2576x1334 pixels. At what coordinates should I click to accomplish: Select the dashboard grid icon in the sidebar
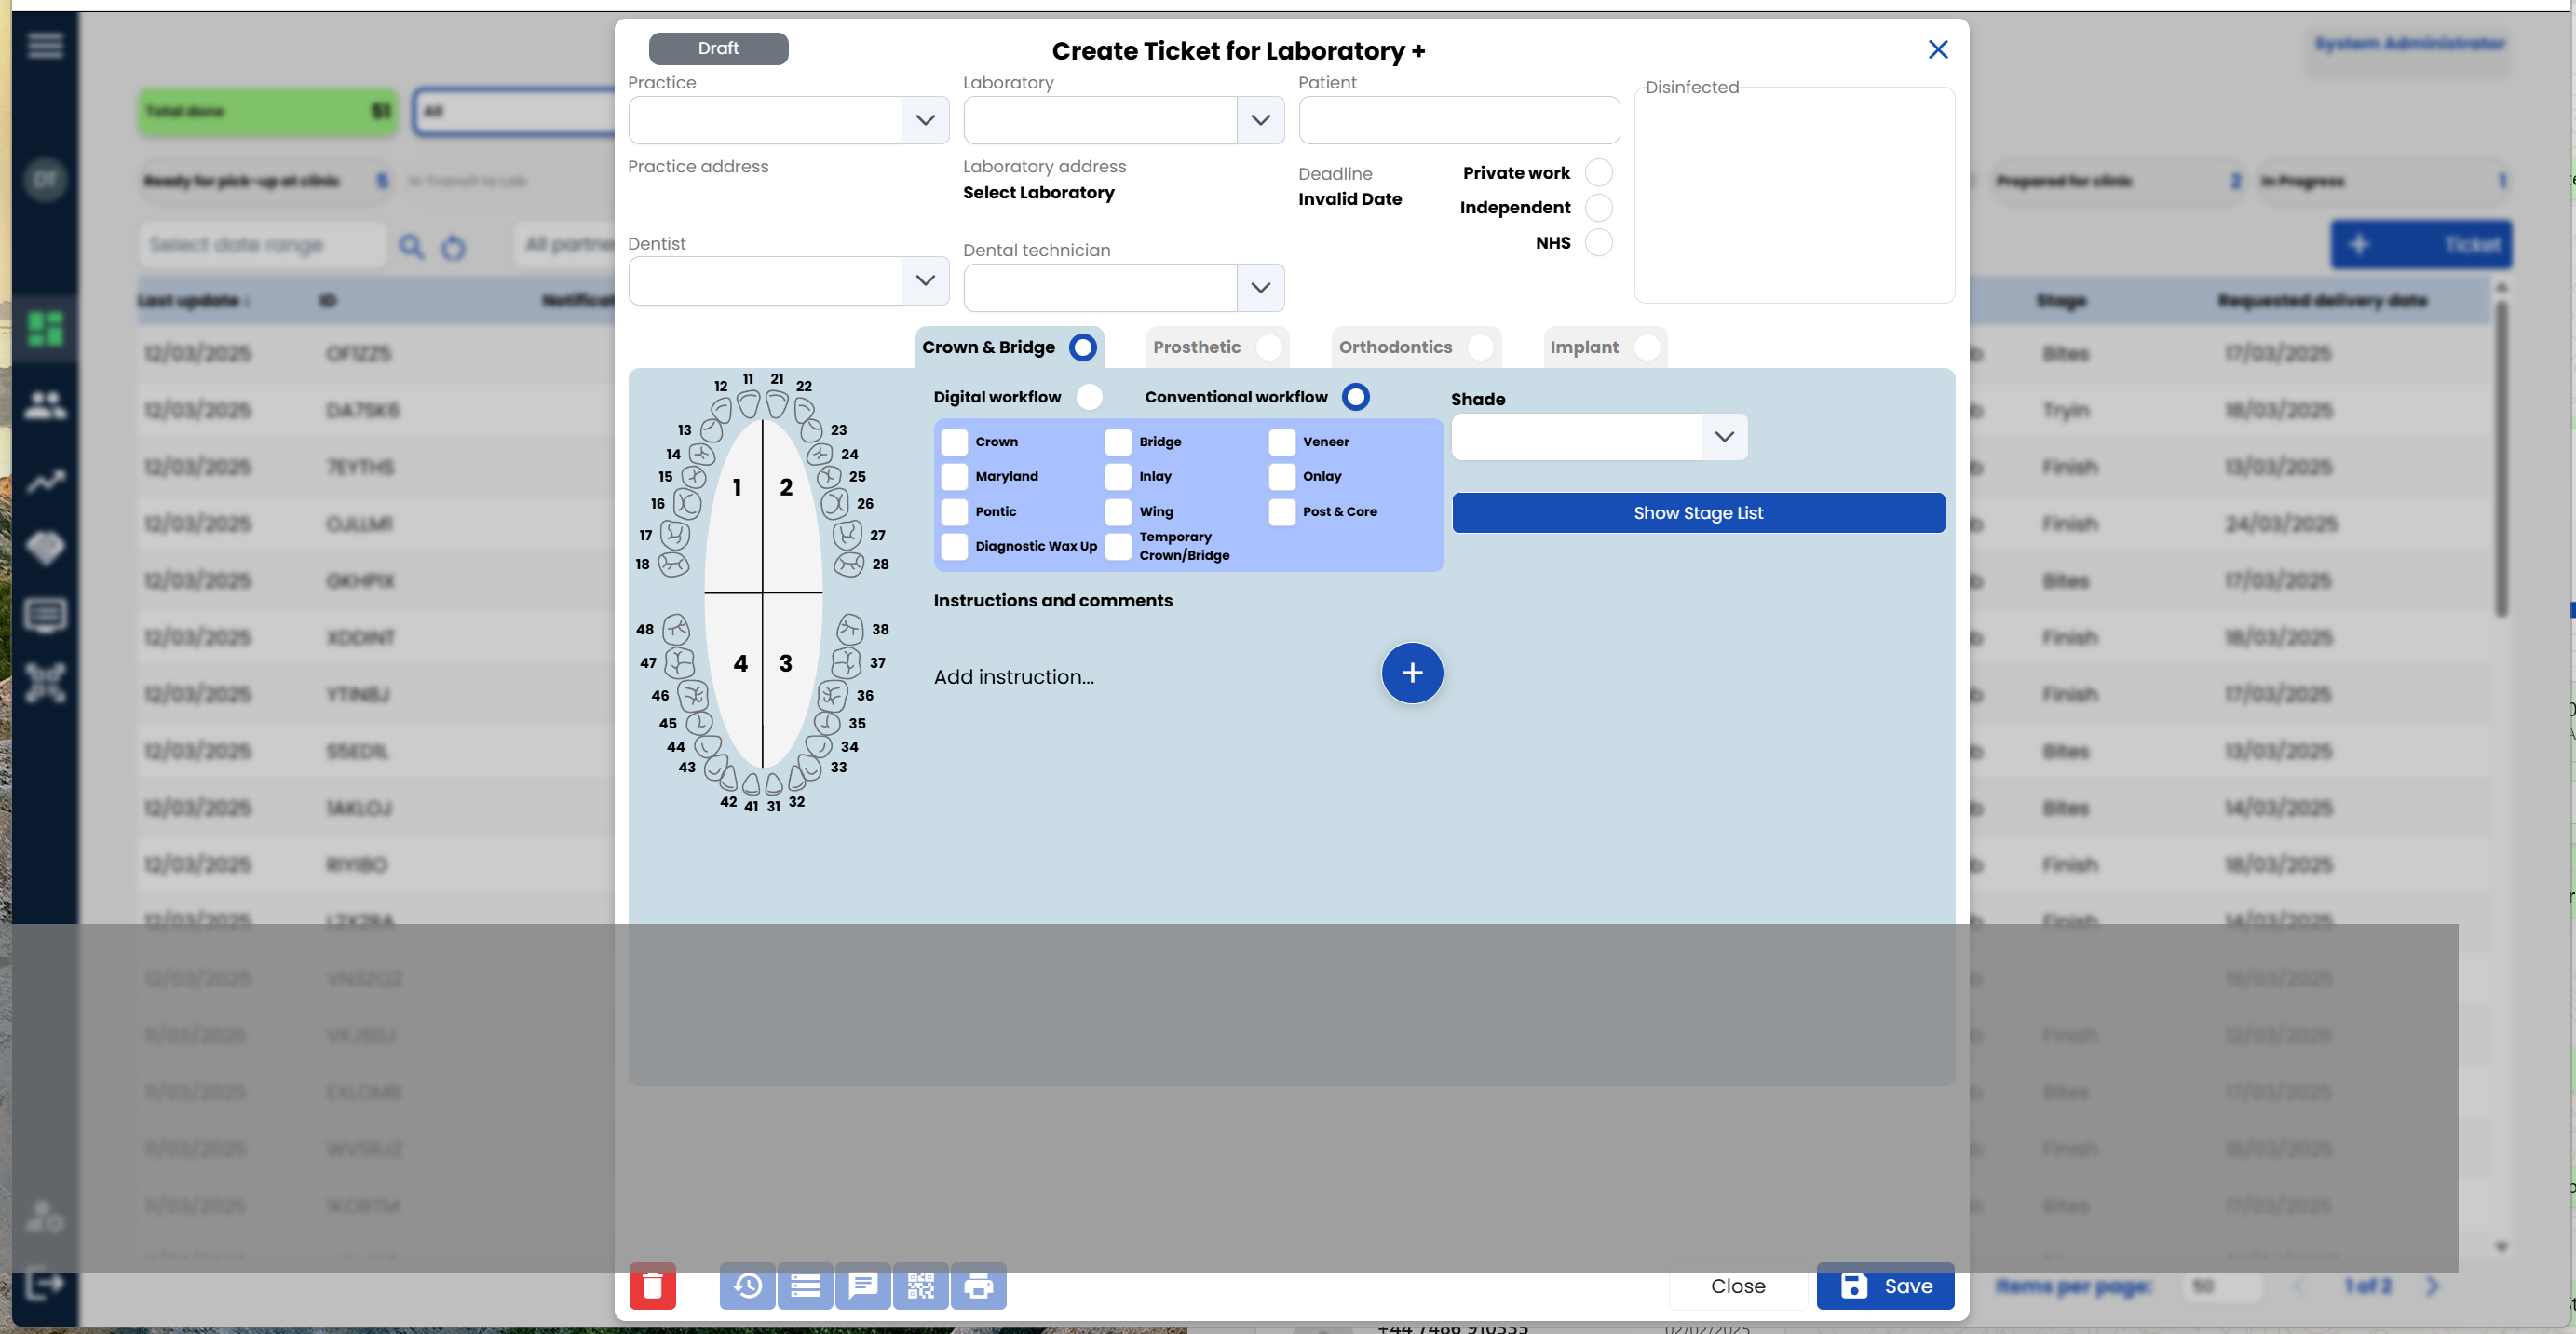tap(45, 328)
